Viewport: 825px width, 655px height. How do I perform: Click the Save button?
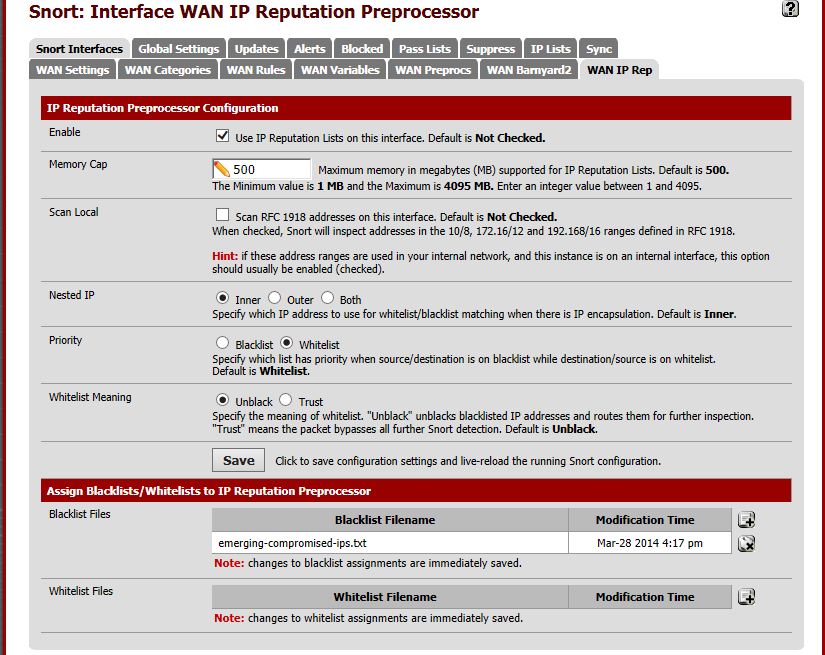tap(238, 460)
